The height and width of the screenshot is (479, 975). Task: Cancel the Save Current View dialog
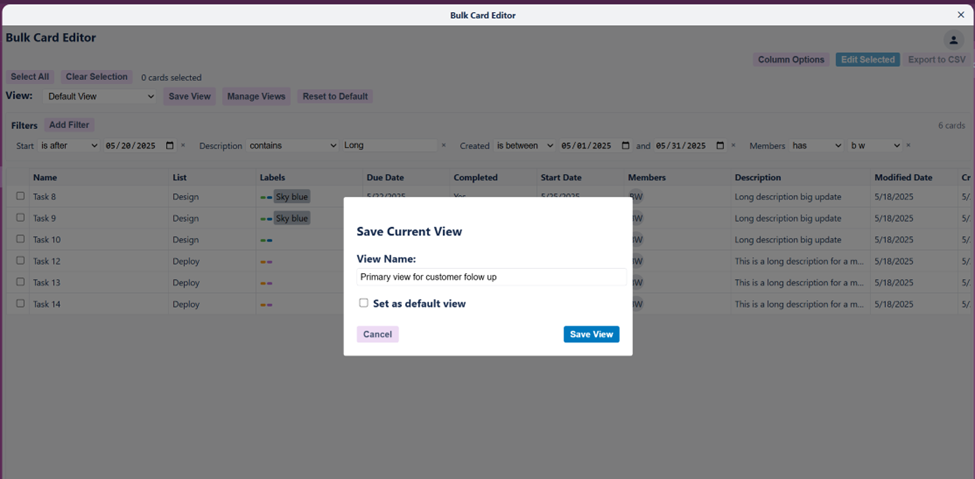(x=377, y=334)
